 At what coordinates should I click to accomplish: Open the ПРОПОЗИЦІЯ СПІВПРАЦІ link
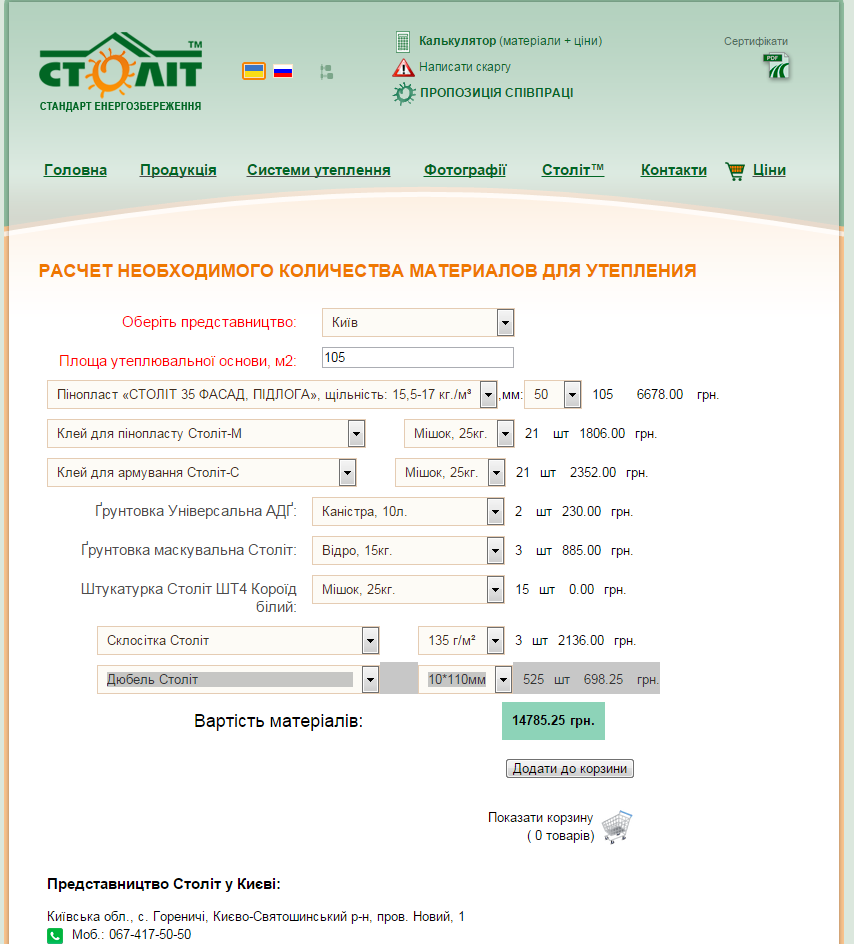(x=497, y=93)
